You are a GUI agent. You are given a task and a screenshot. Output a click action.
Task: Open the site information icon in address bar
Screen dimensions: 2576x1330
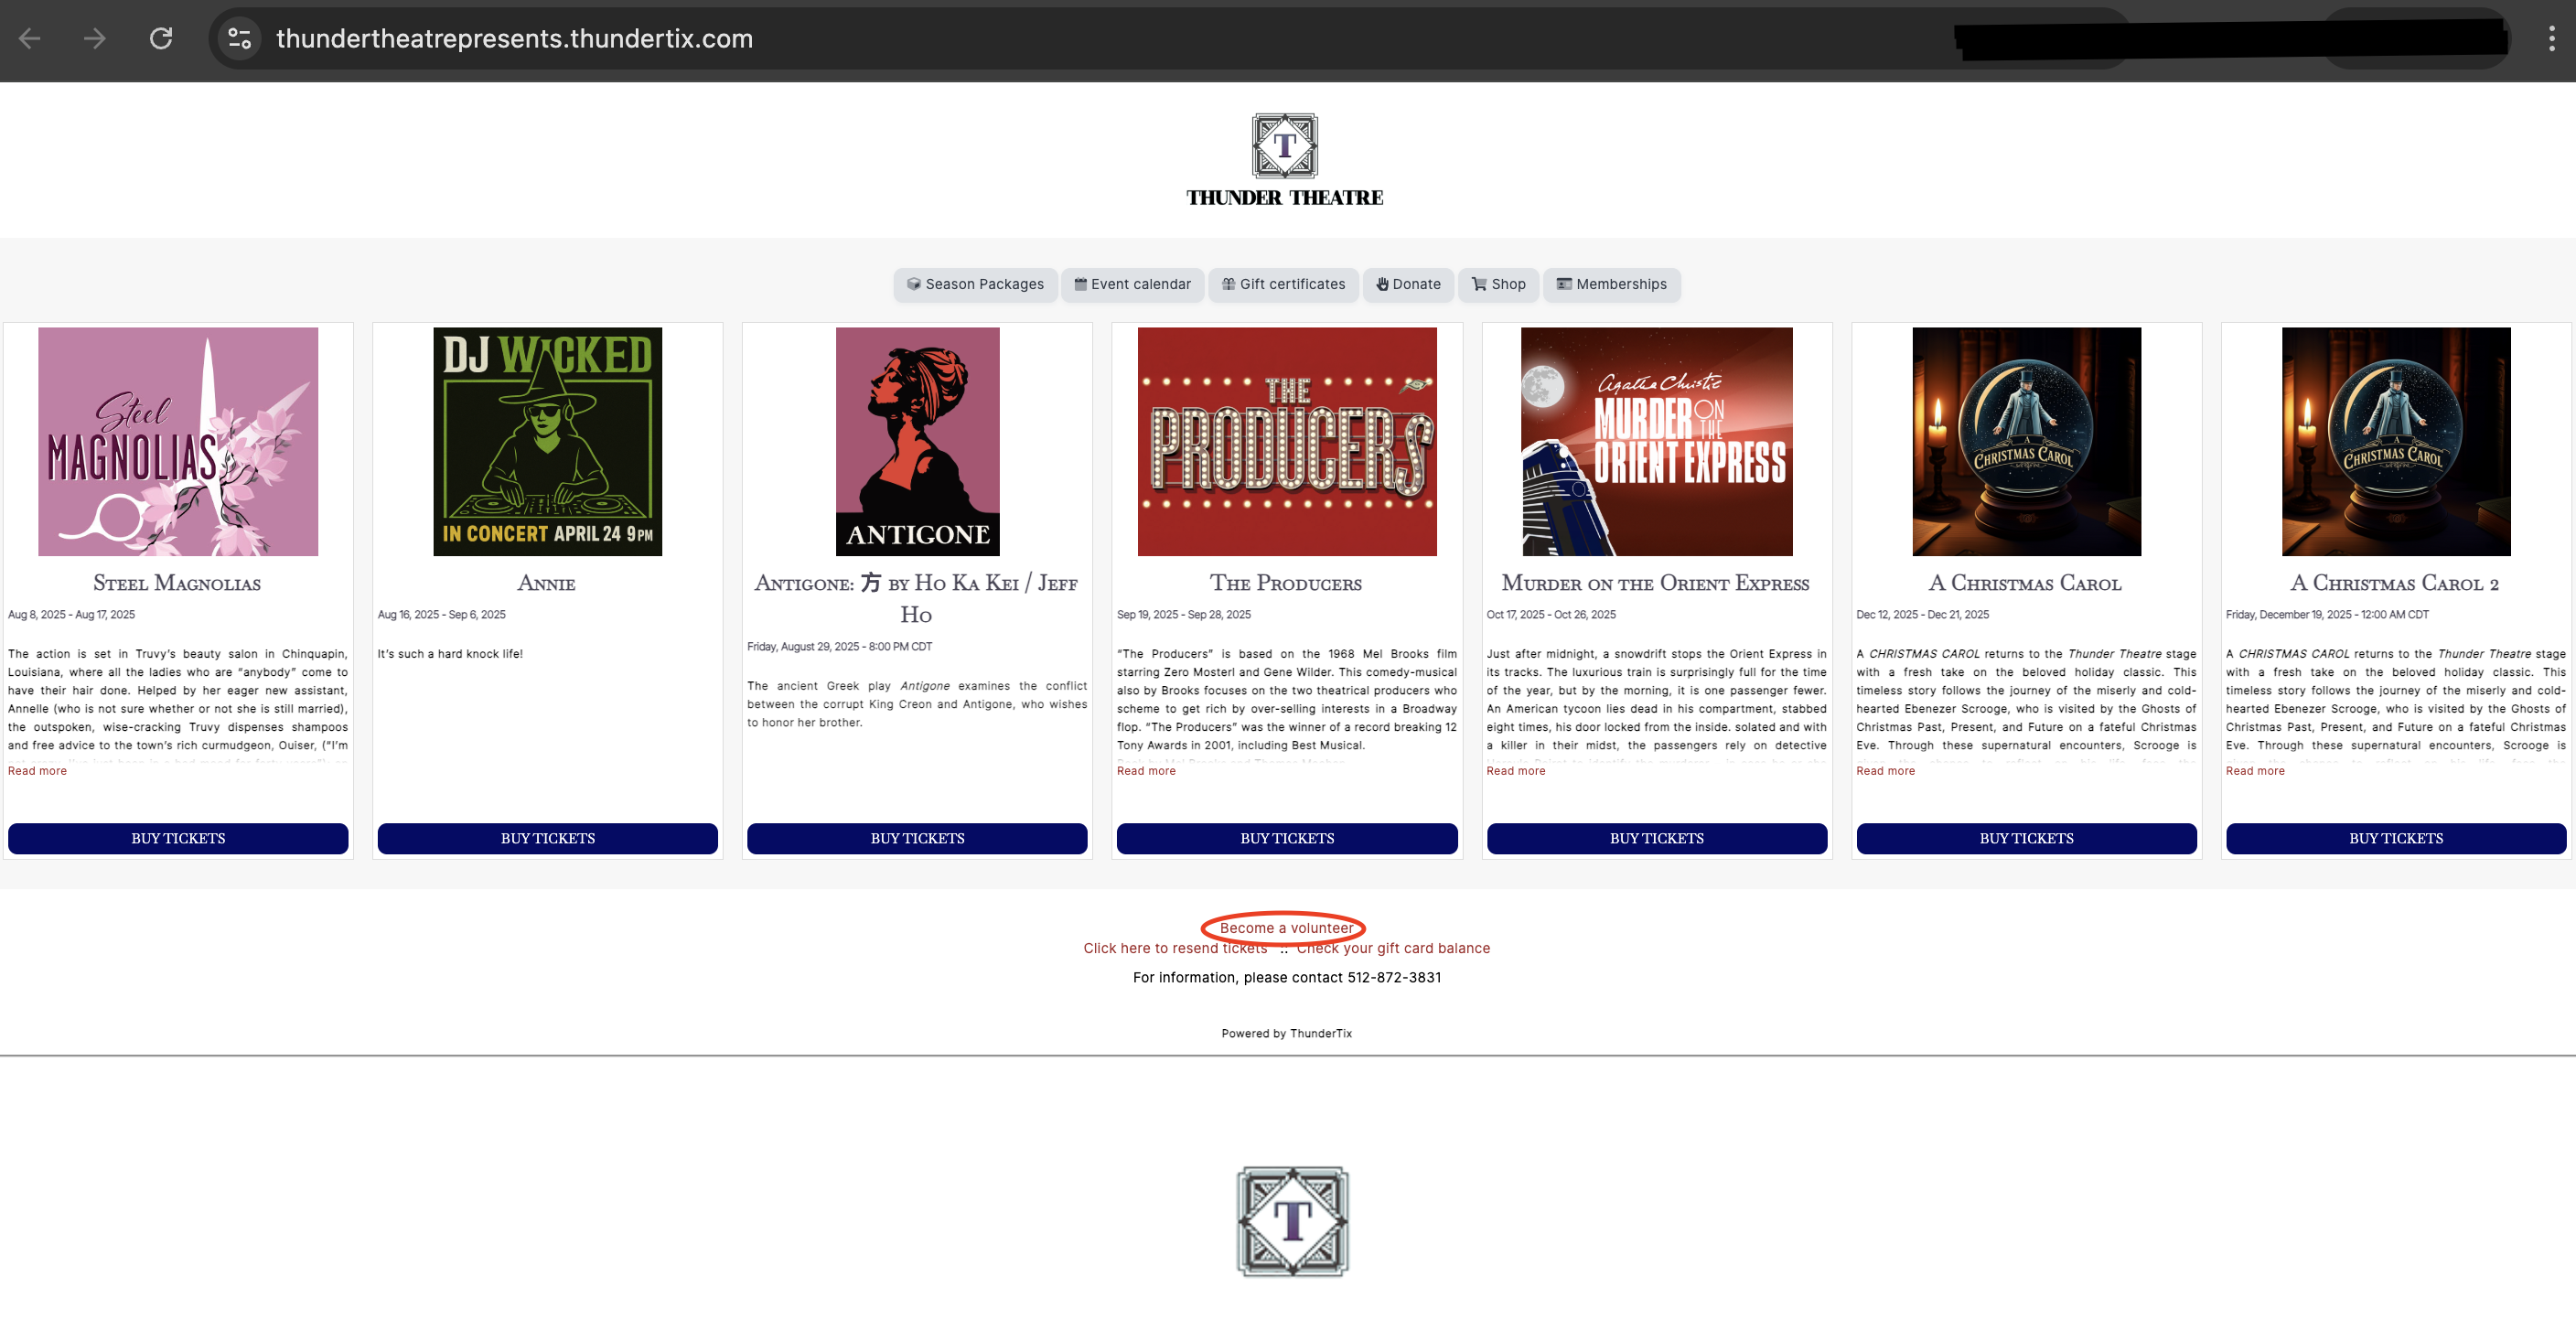coord(240,39)
